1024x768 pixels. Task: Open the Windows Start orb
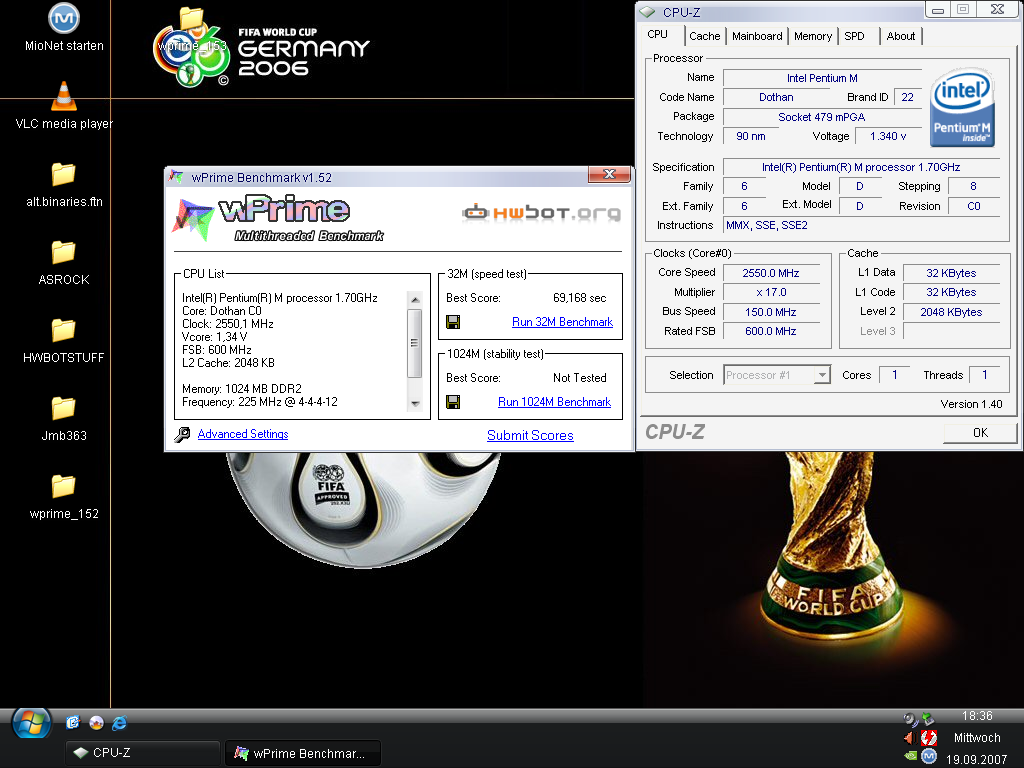click(31, 724)
